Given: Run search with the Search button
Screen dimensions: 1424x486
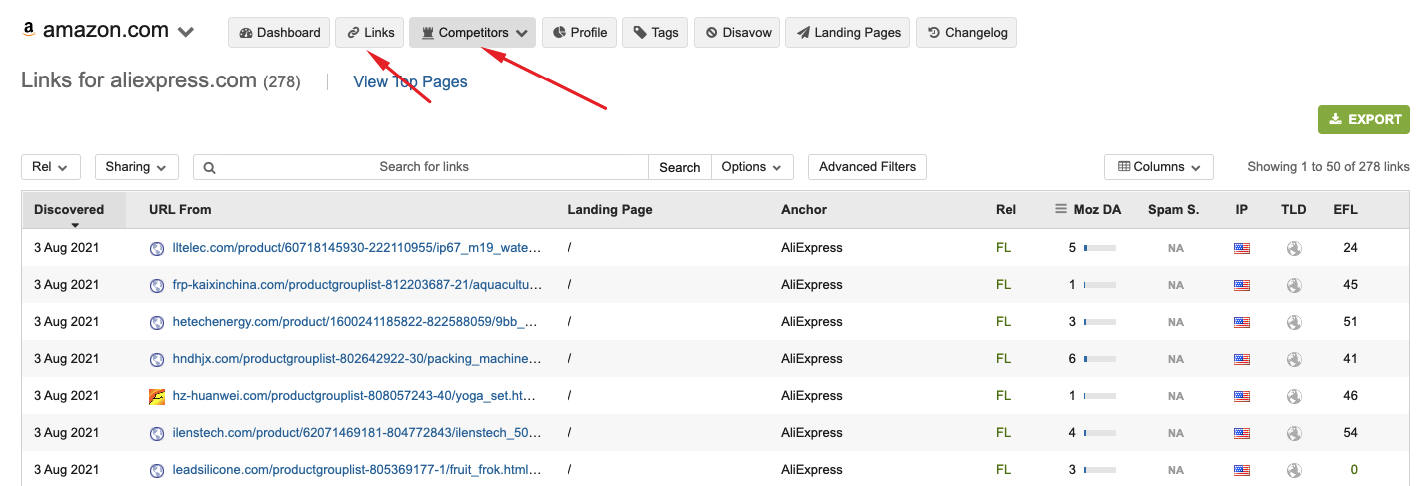Looking at the screenshot, I should [x=679, y=167].
